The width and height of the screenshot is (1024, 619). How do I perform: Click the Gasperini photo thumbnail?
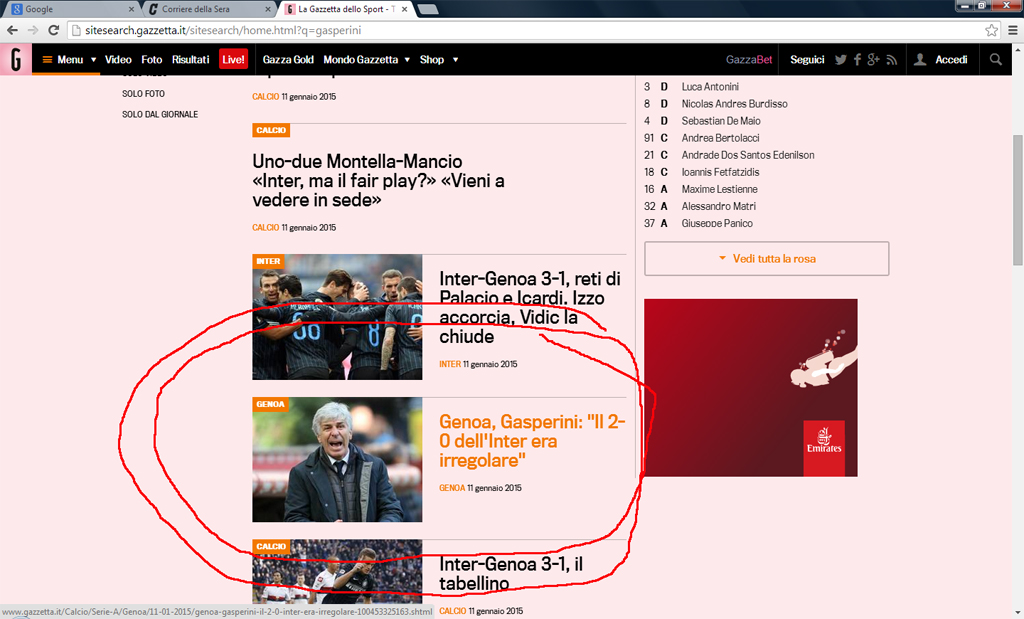pyautogui.click(x=337, y=460)
